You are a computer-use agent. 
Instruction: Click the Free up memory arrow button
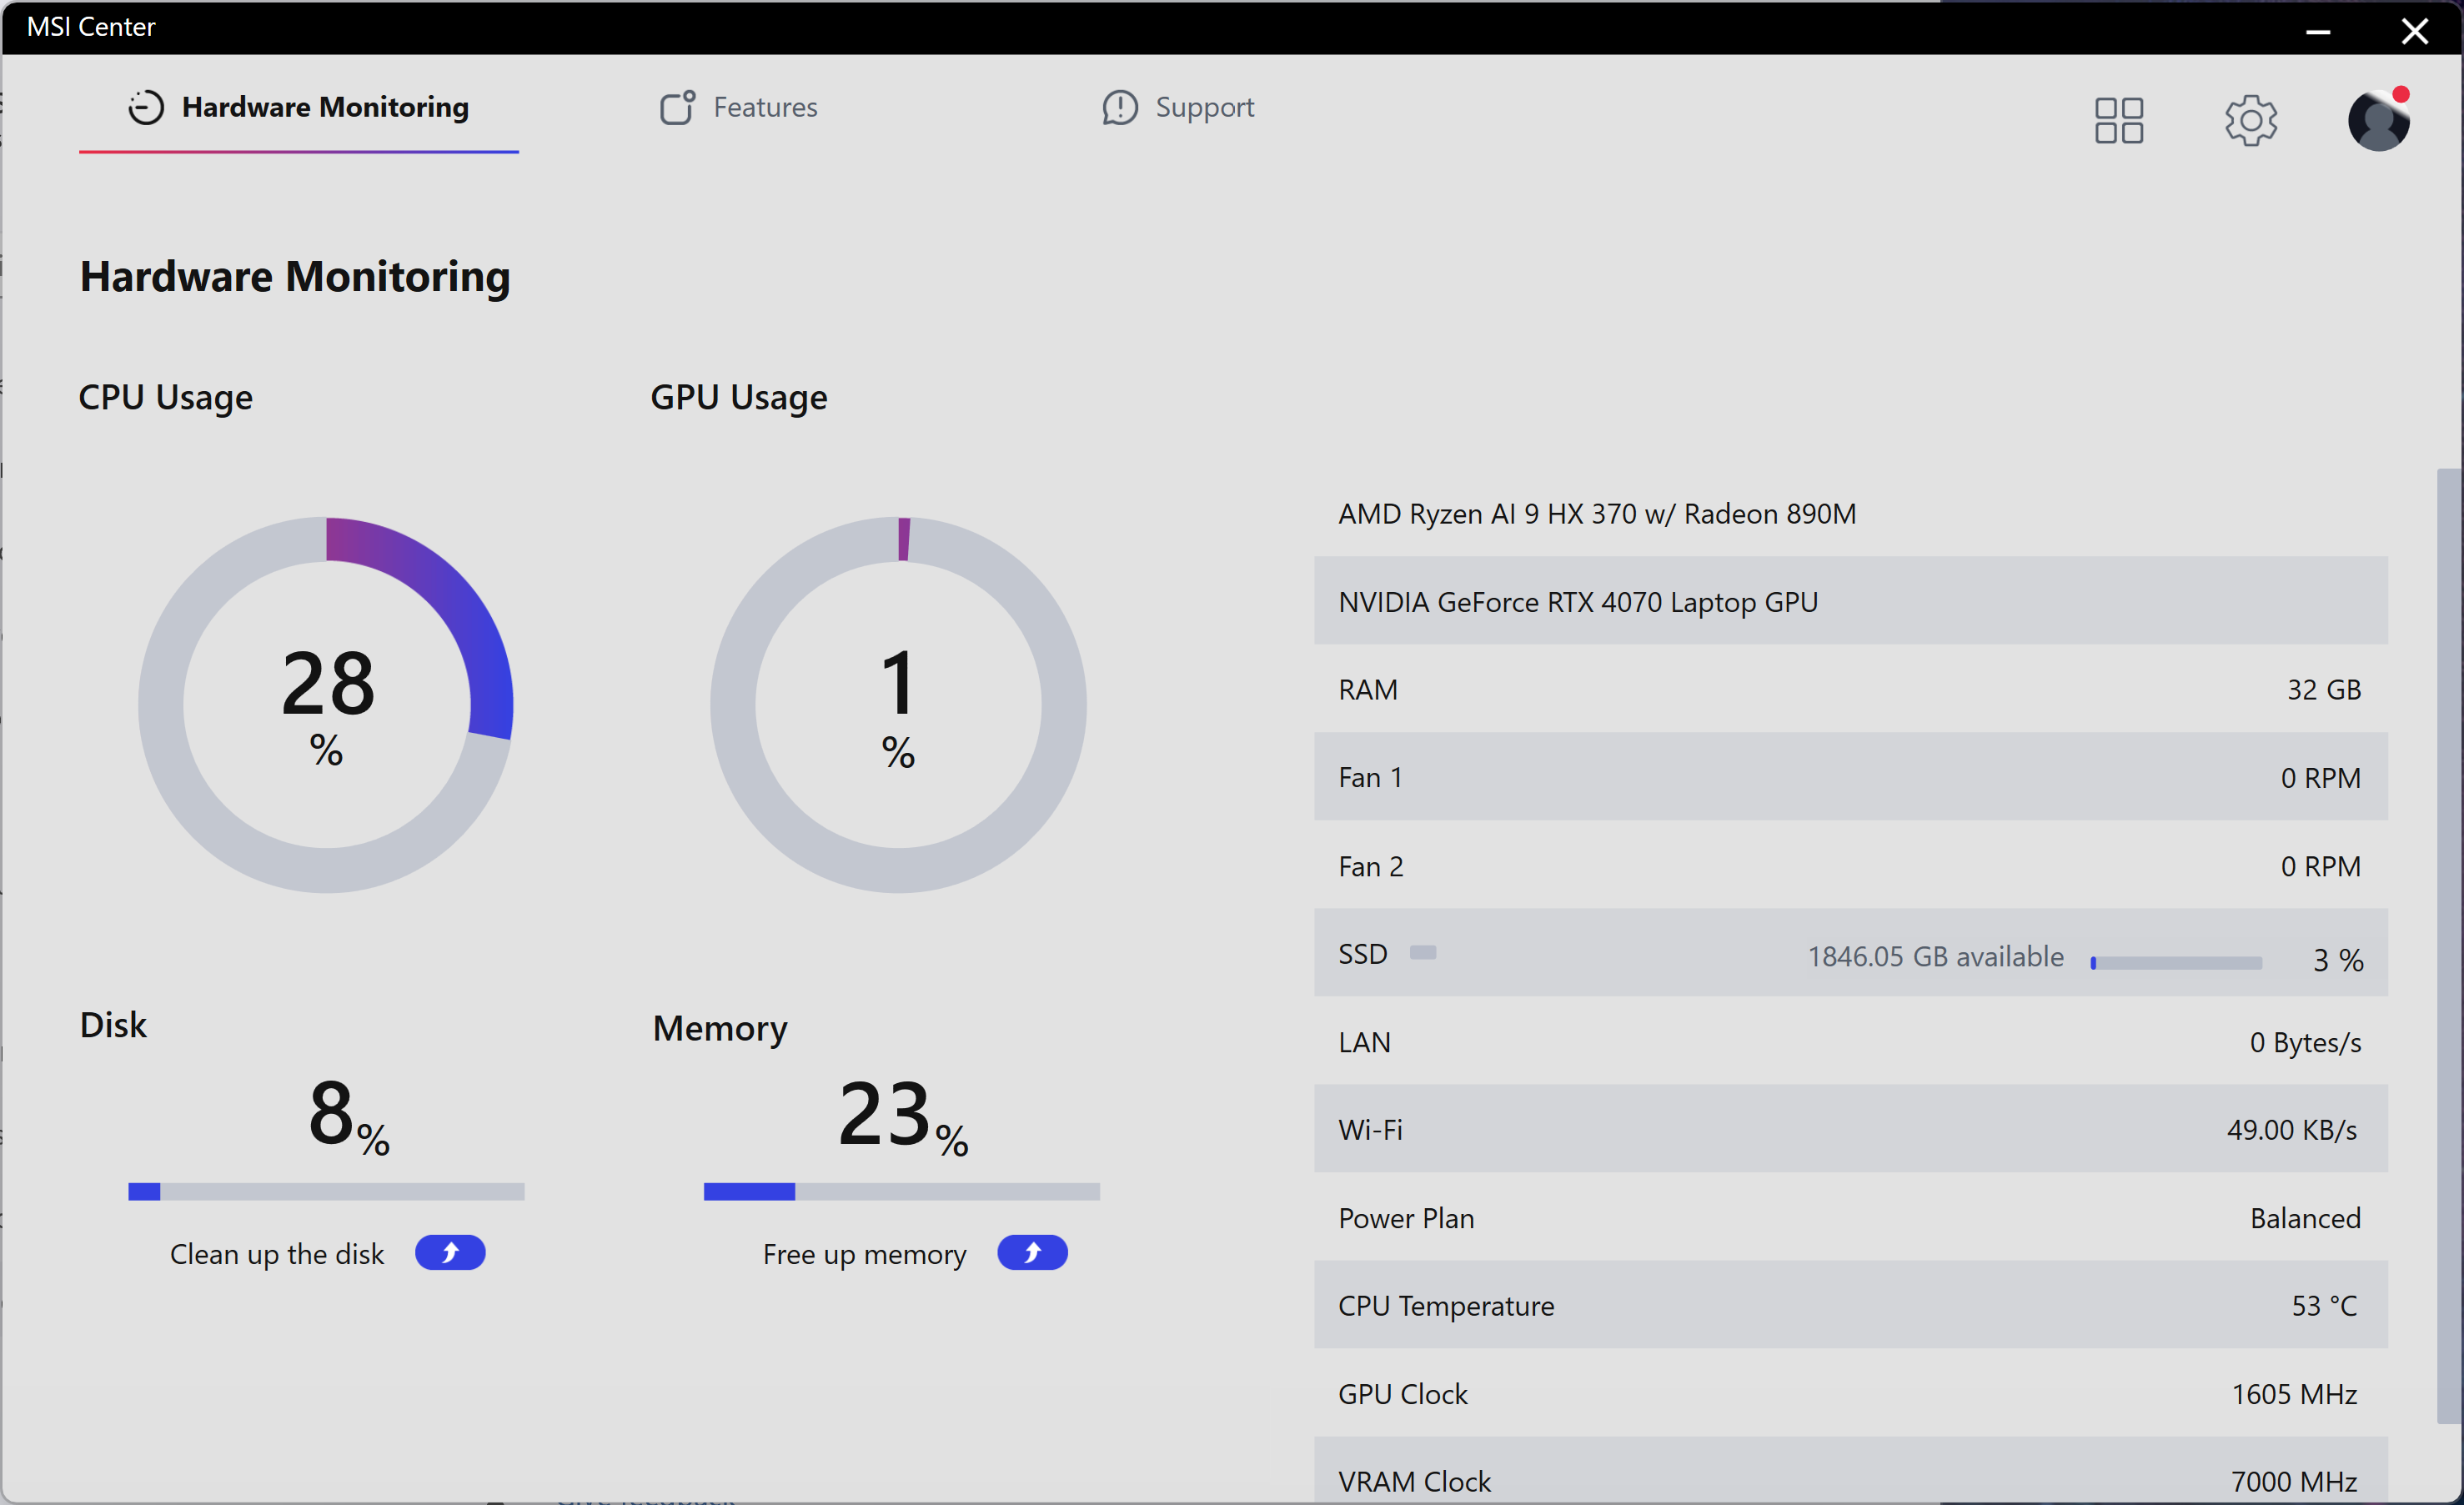[1032, 1253]
